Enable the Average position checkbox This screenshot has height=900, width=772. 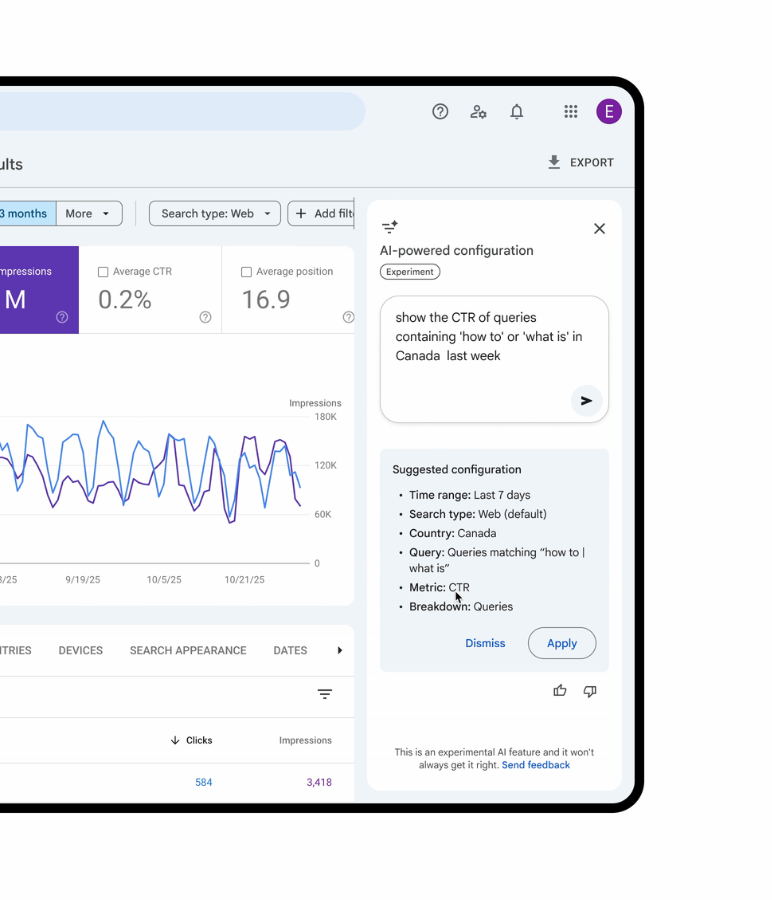pos(246,272)
